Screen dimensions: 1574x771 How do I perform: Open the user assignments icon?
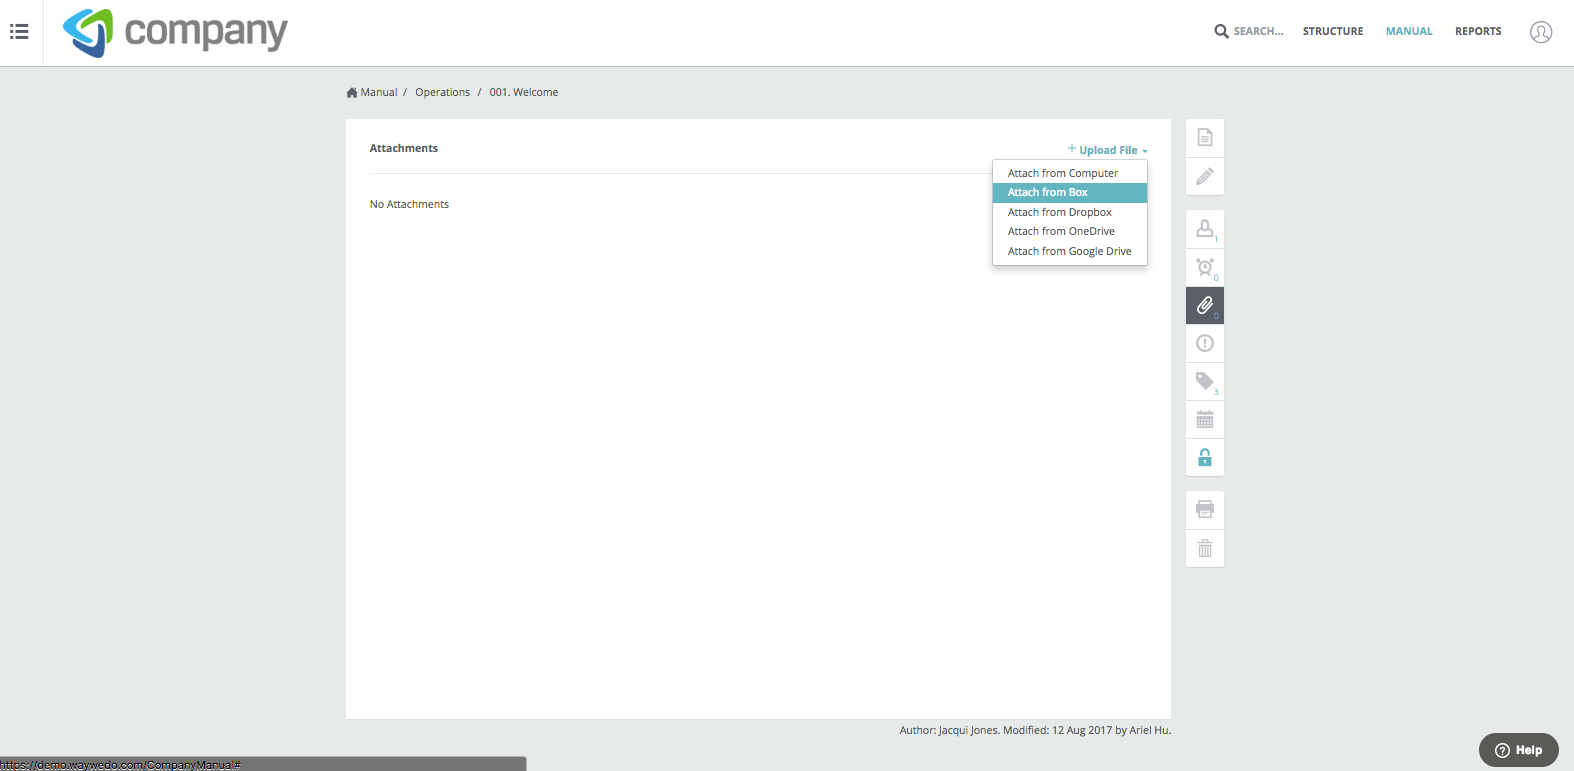point(1205,229)
